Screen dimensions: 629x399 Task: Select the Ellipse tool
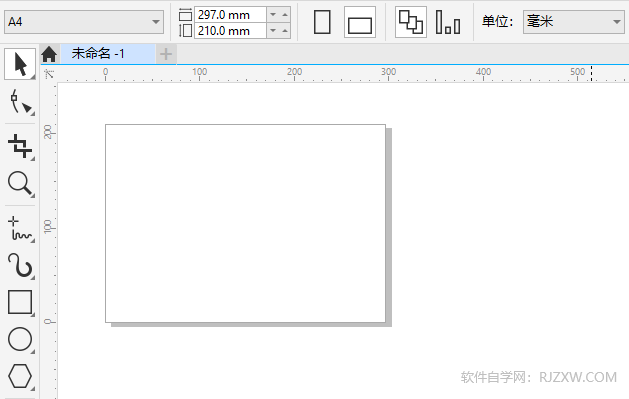pyautogui.click(x=20, y=339)
